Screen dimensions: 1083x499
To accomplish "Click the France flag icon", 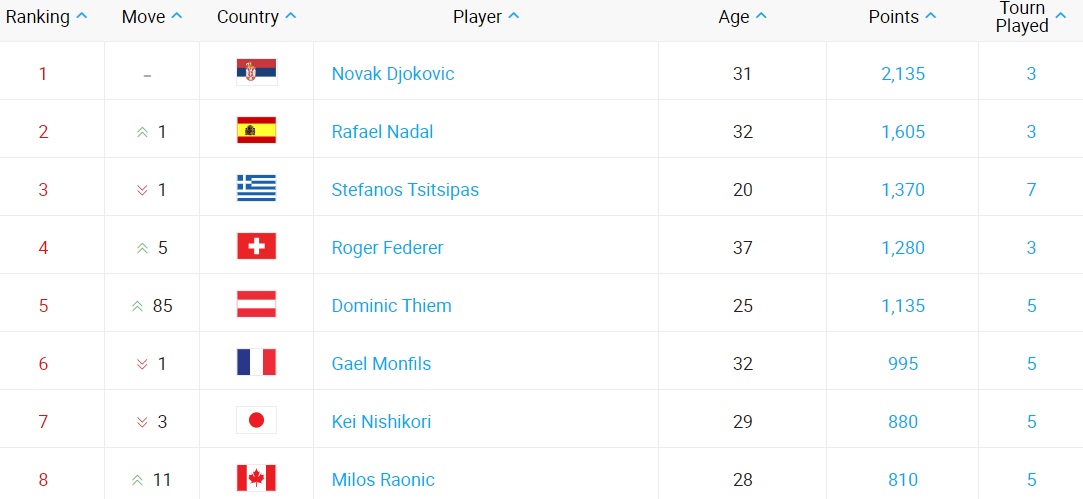I will click(x=256, y=363).
